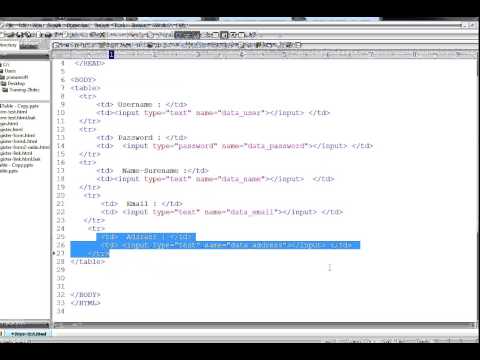This screenshot has width=480, height=360.
Task: Select the Users folder in directory tree
Action: click(x=10, y=71)
